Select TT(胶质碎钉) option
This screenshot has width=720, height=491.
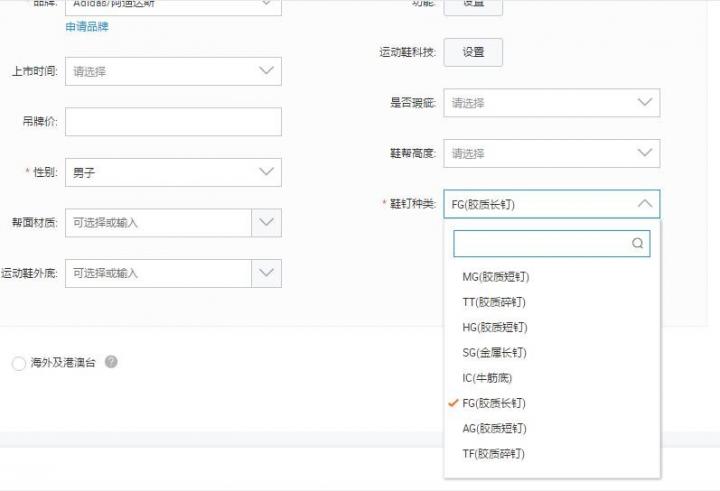pos(494,302)
